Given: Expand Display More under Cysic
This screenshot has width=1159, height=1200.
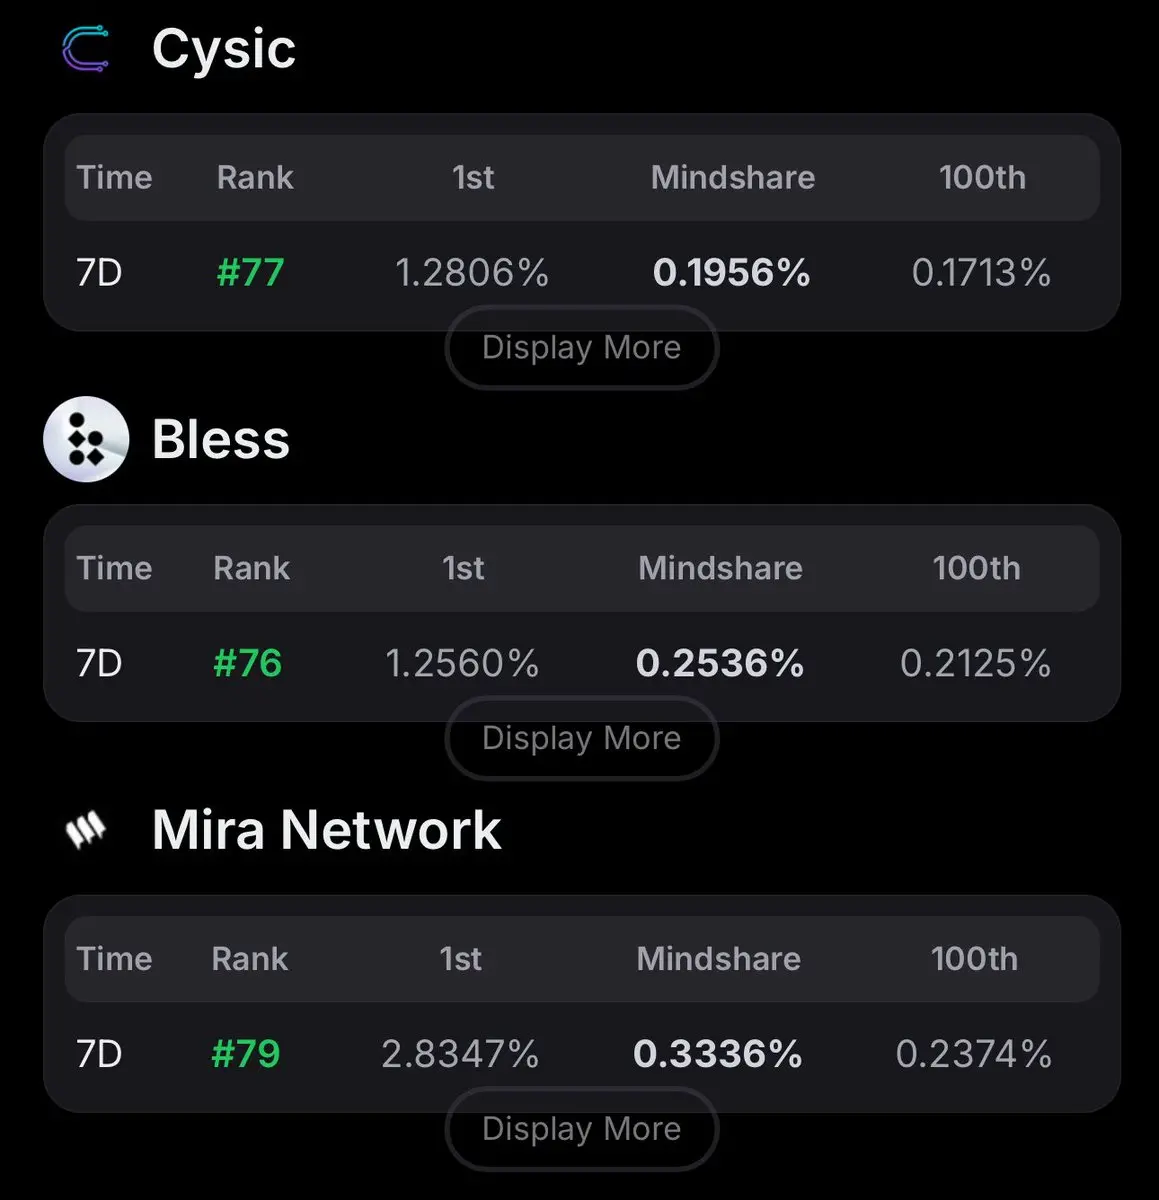Looking at the screenshot, I should pos(581,347).
